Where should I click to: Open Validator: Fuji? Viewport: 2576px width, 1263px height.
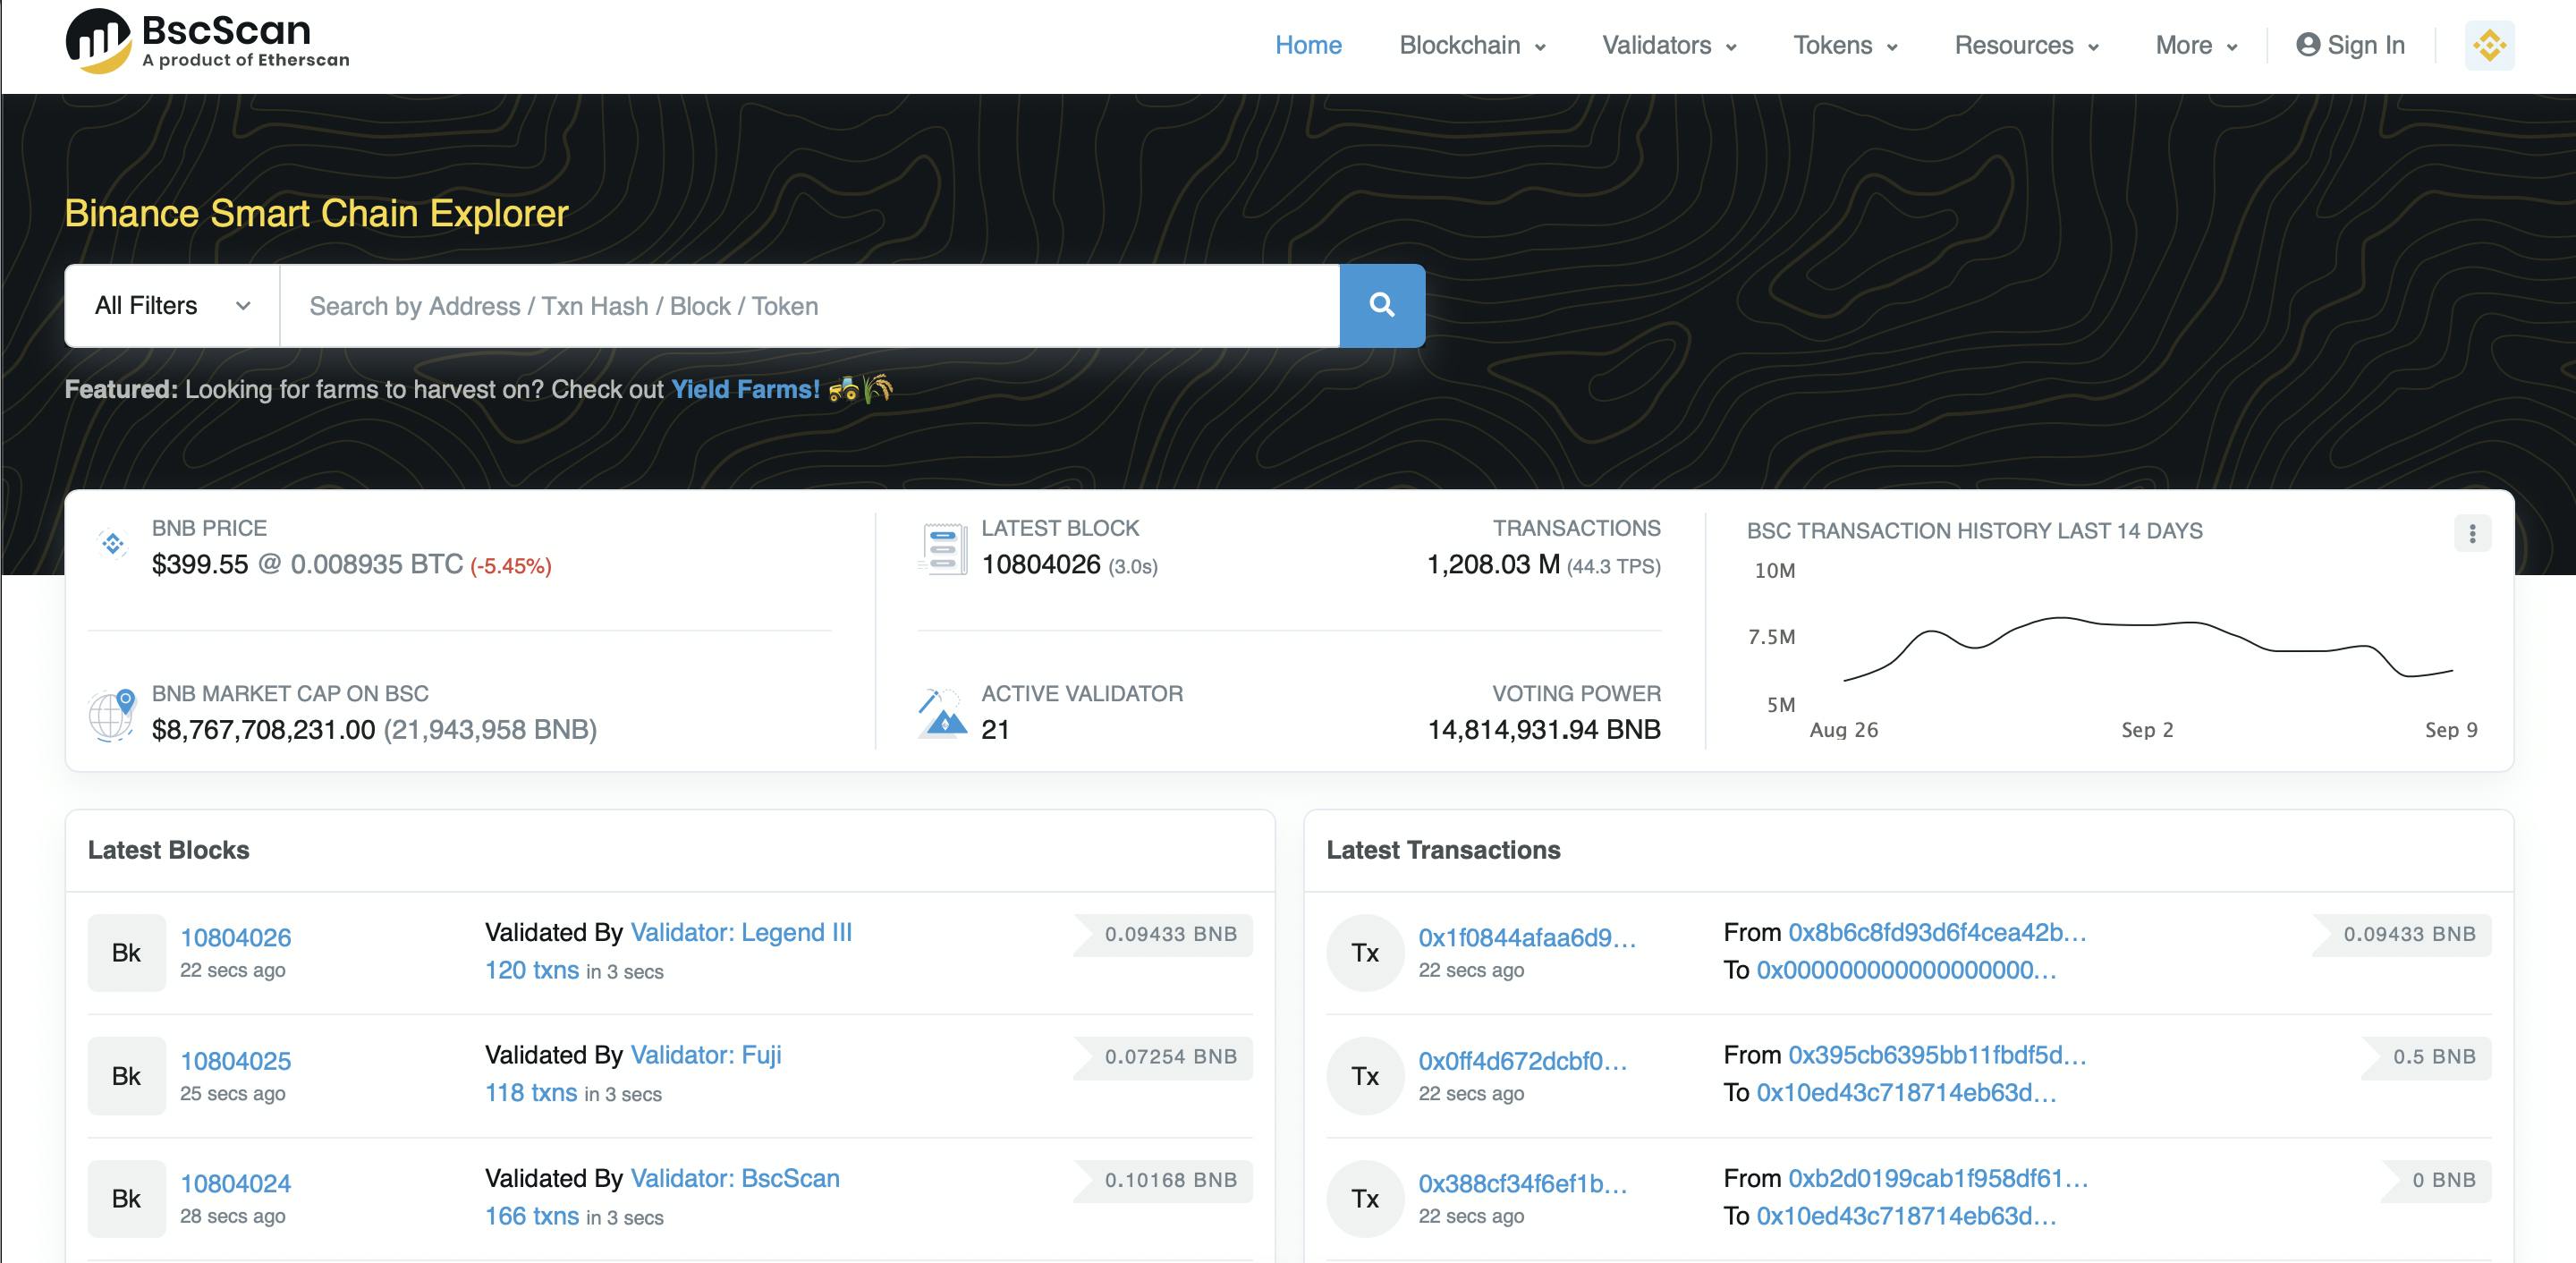pos(706,1055)
